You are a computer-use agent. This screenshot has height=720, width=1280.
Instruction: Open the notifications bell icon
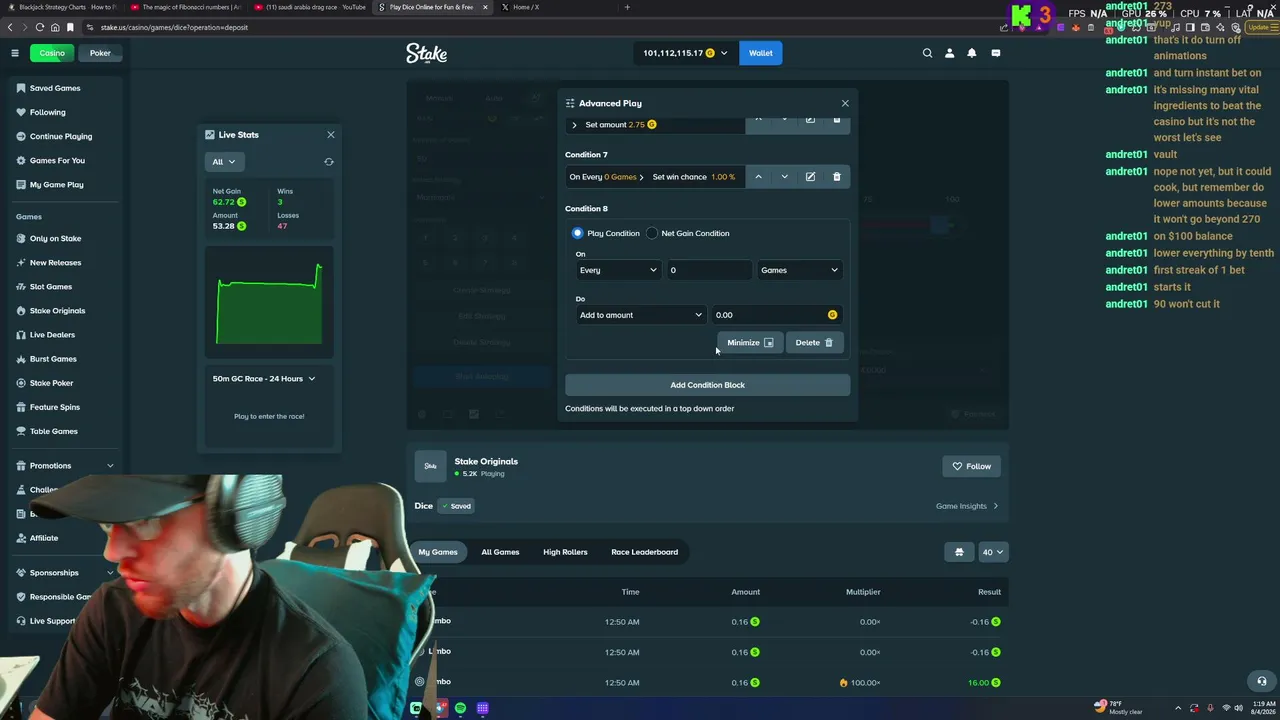[x=971, y=53]
